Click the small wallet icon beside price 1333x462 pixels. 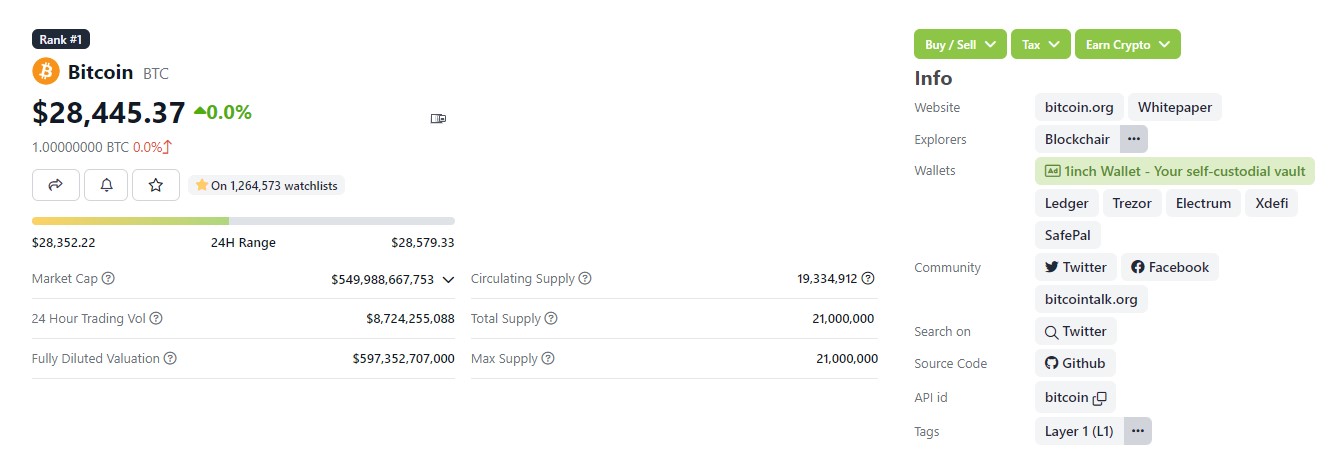[x=438, y=119]
